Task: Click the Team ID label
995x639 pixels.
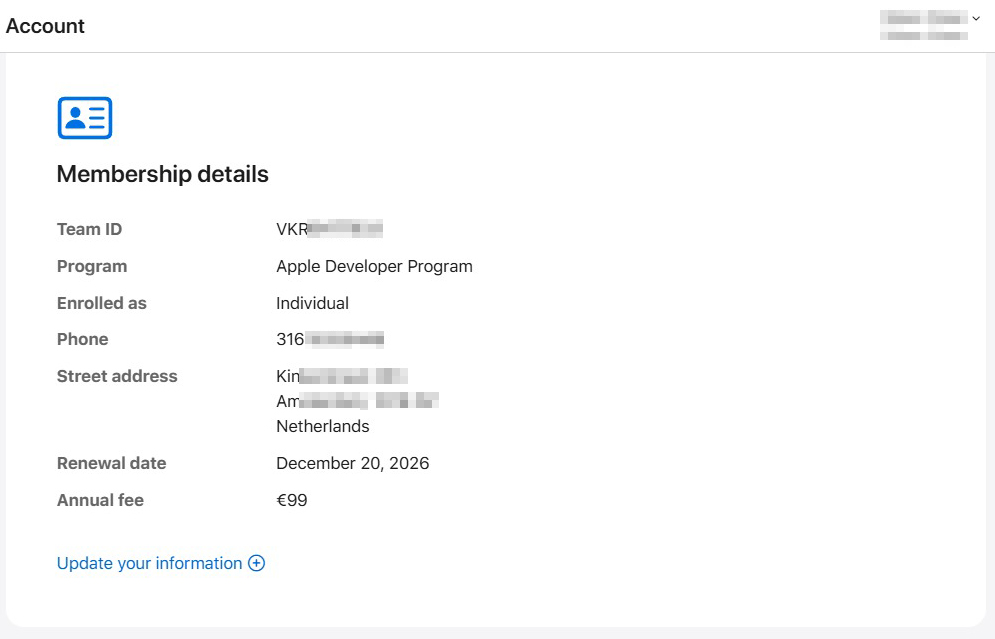Action: (x=89, y=229)
